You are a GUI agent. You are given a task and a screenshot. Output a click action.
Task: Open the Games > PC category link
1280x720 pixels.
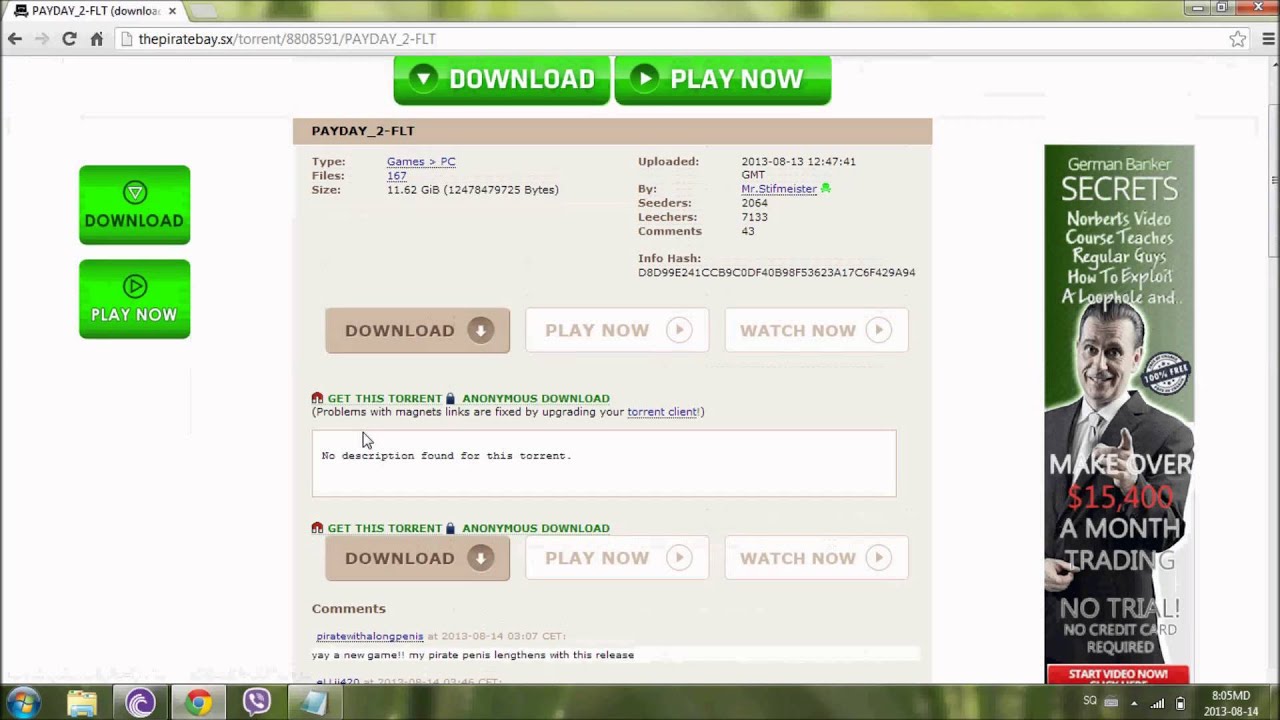pos(421,161)
